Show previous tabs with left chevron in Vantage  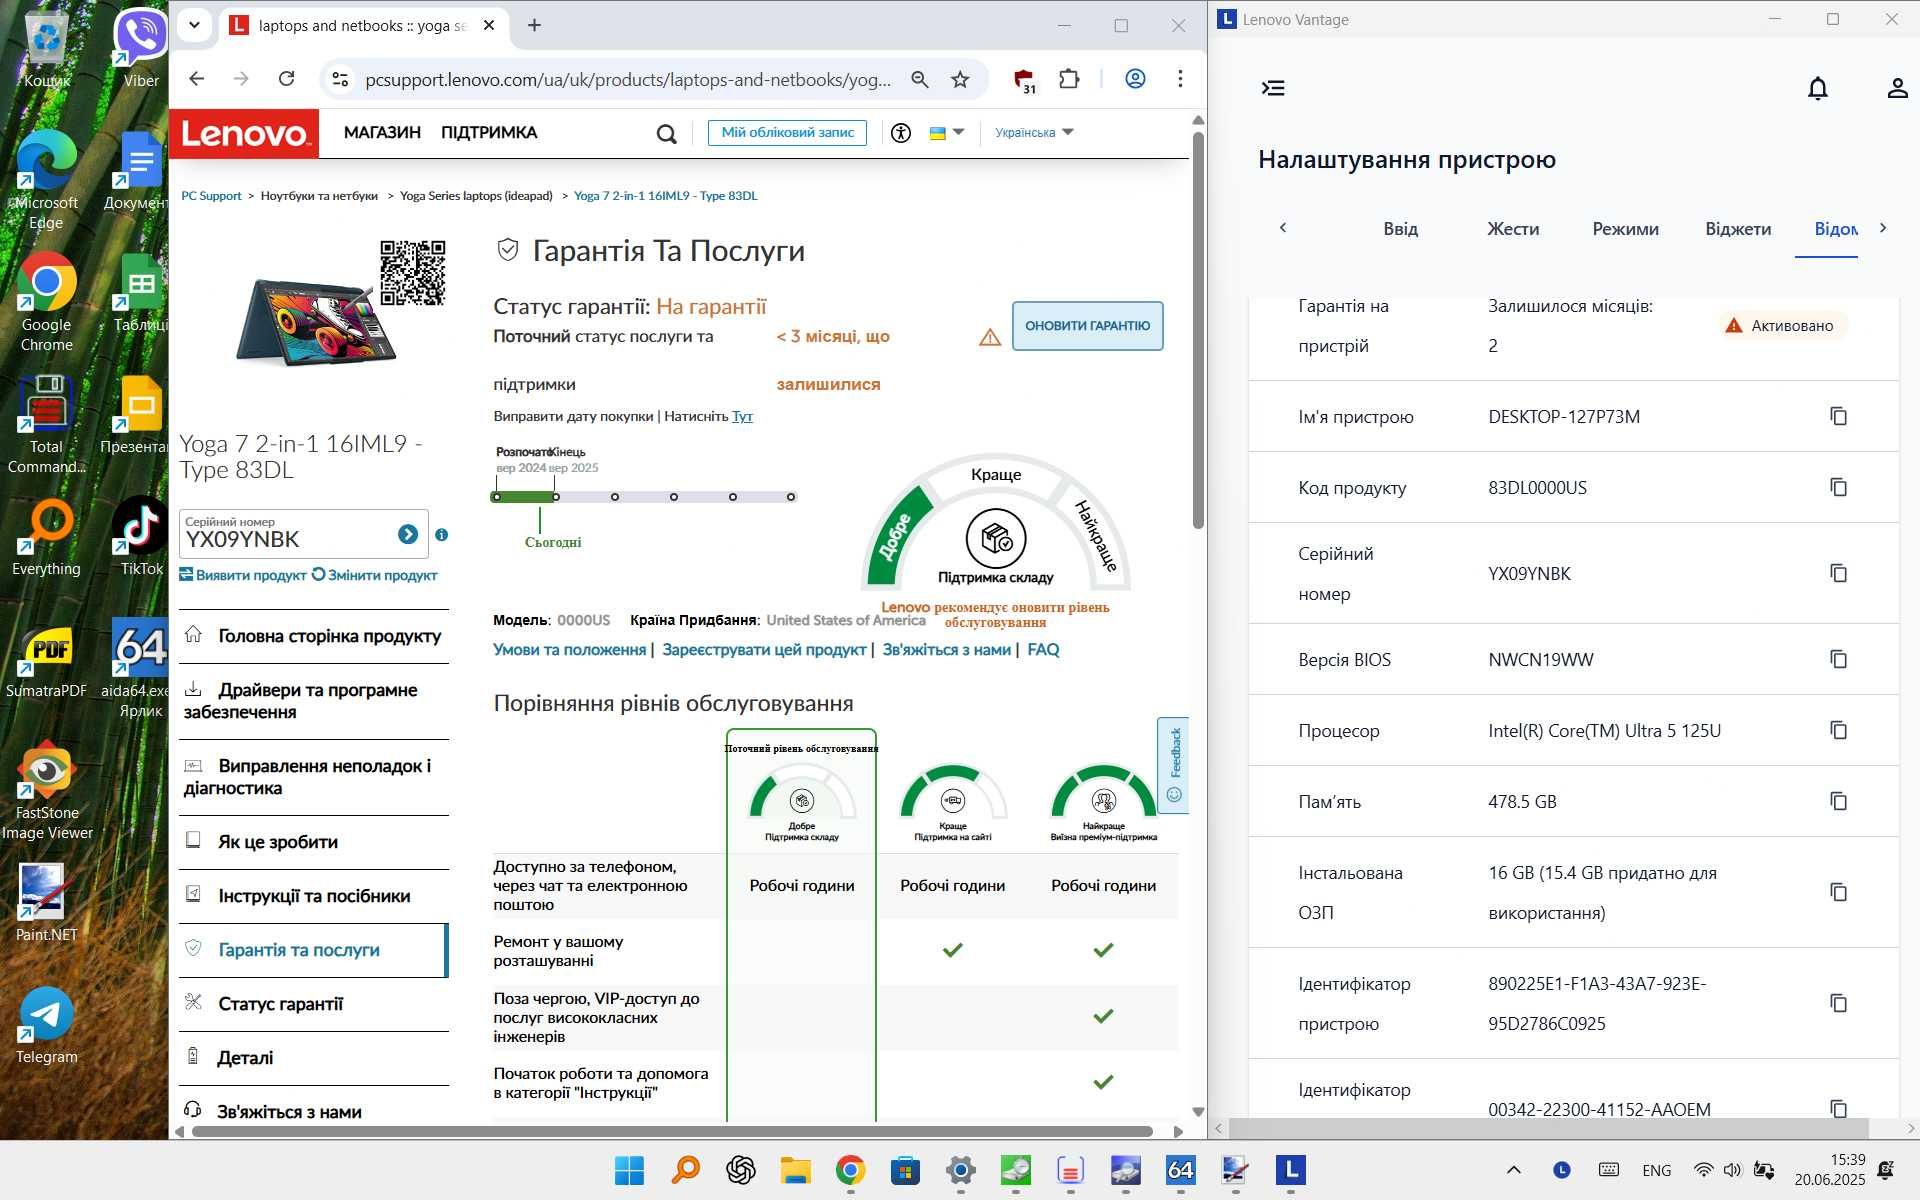pyautogui.click(x=1283, y=228)
